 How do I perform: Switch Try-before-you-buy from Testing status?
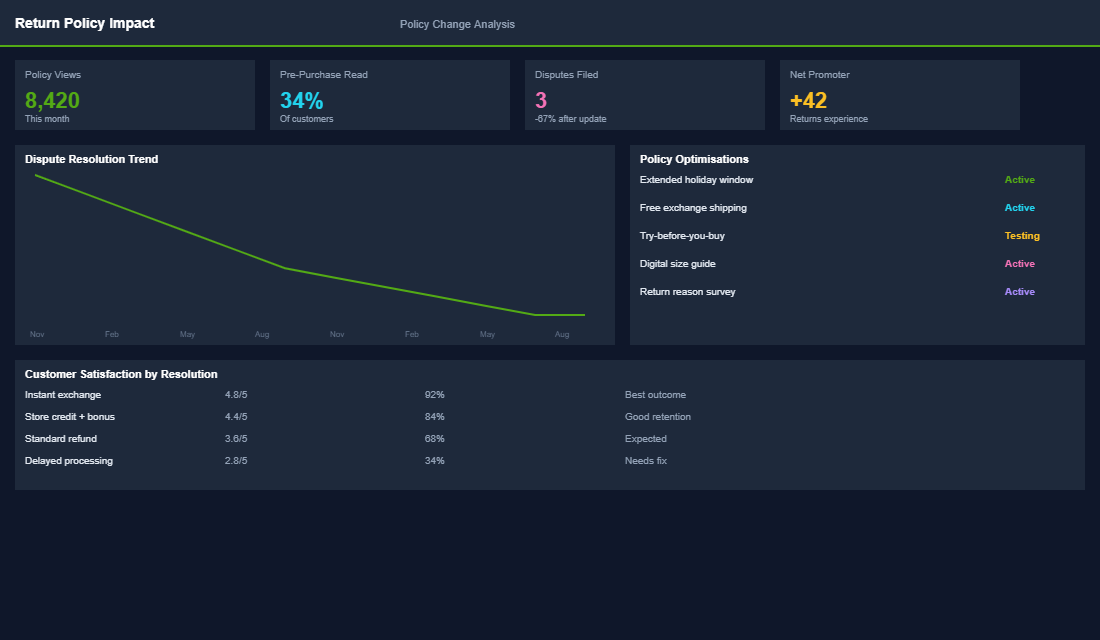point(1022,235)
